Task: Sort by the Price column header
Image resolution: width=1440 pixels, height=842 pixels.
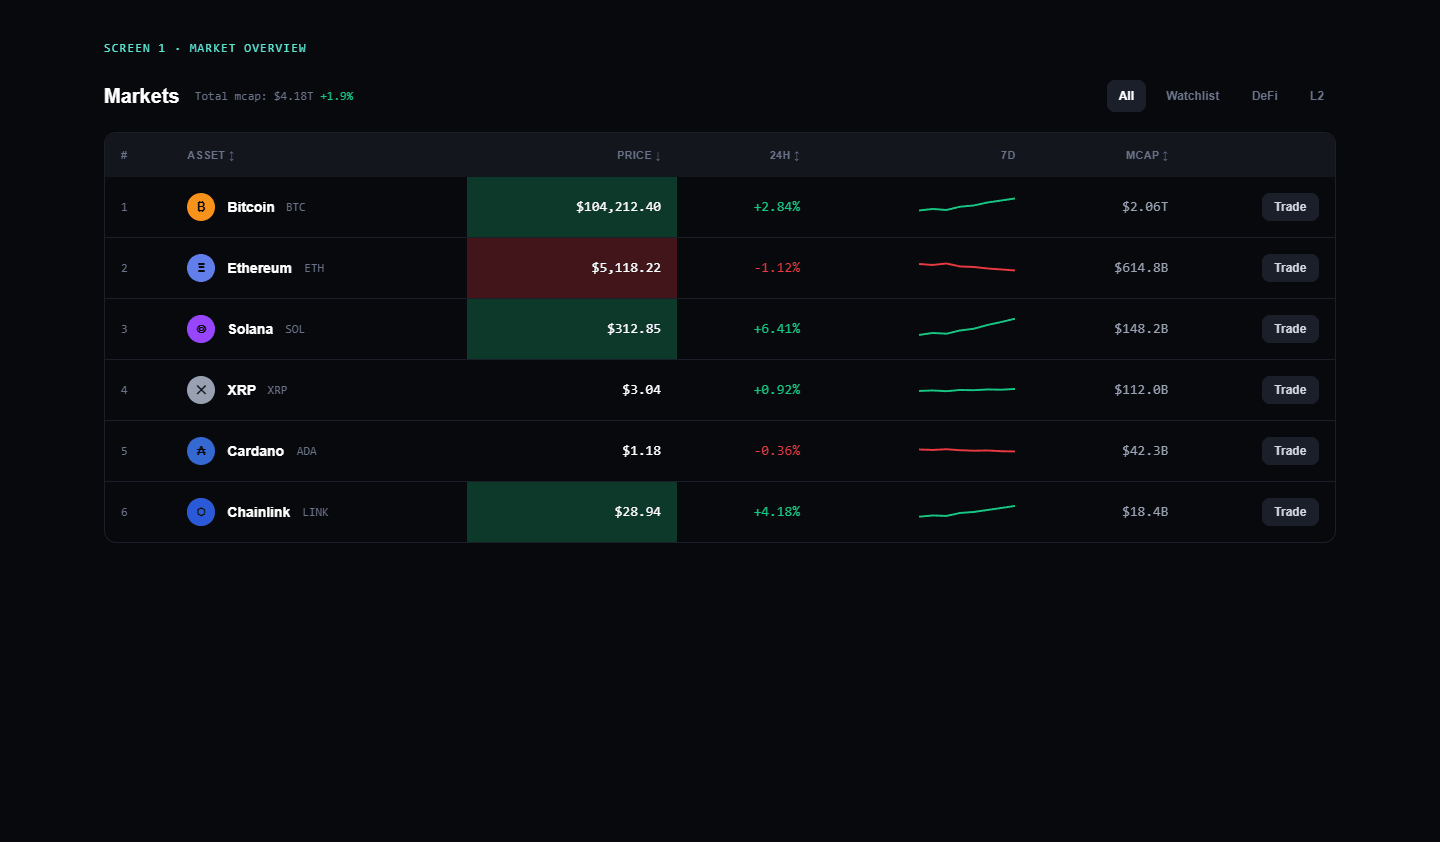Action: click(639, 155)
